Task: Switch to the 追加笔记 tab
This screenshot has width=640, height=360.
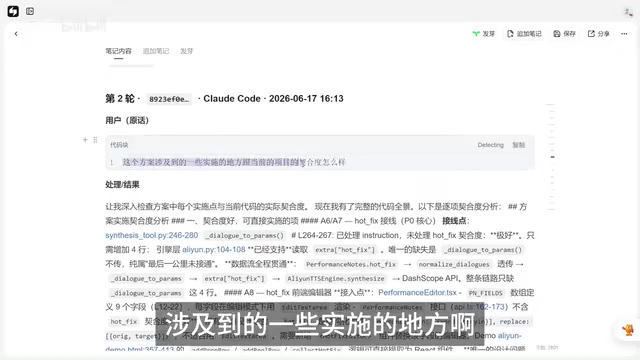Action: [x=156, y=51]
